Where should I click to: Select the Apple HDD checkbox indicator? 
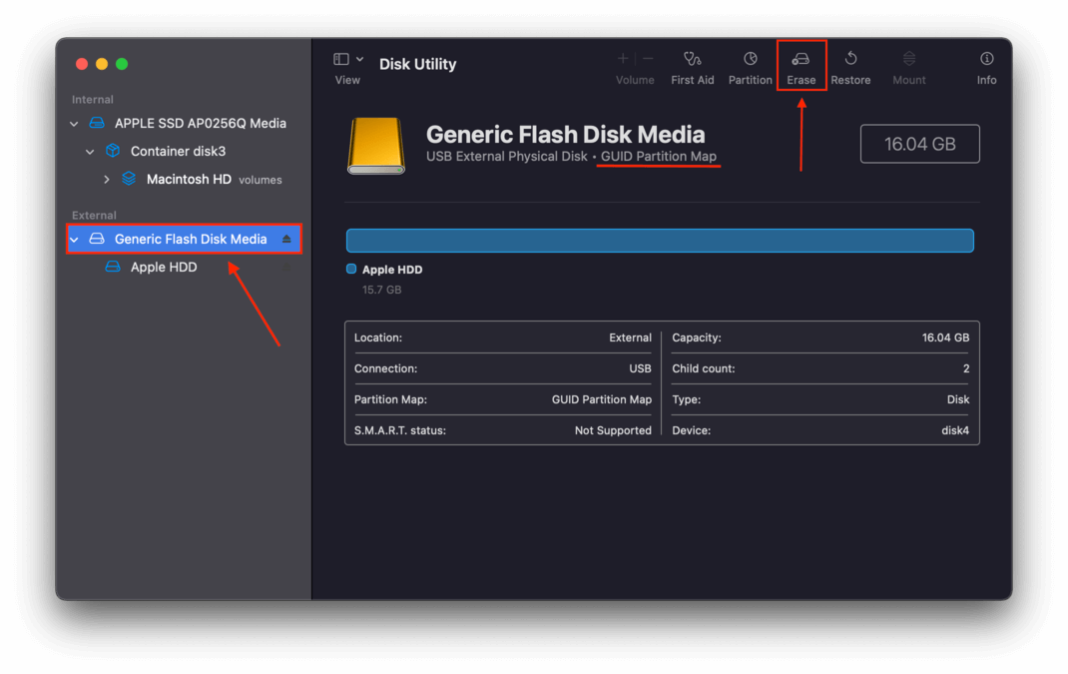click(351, 269)
